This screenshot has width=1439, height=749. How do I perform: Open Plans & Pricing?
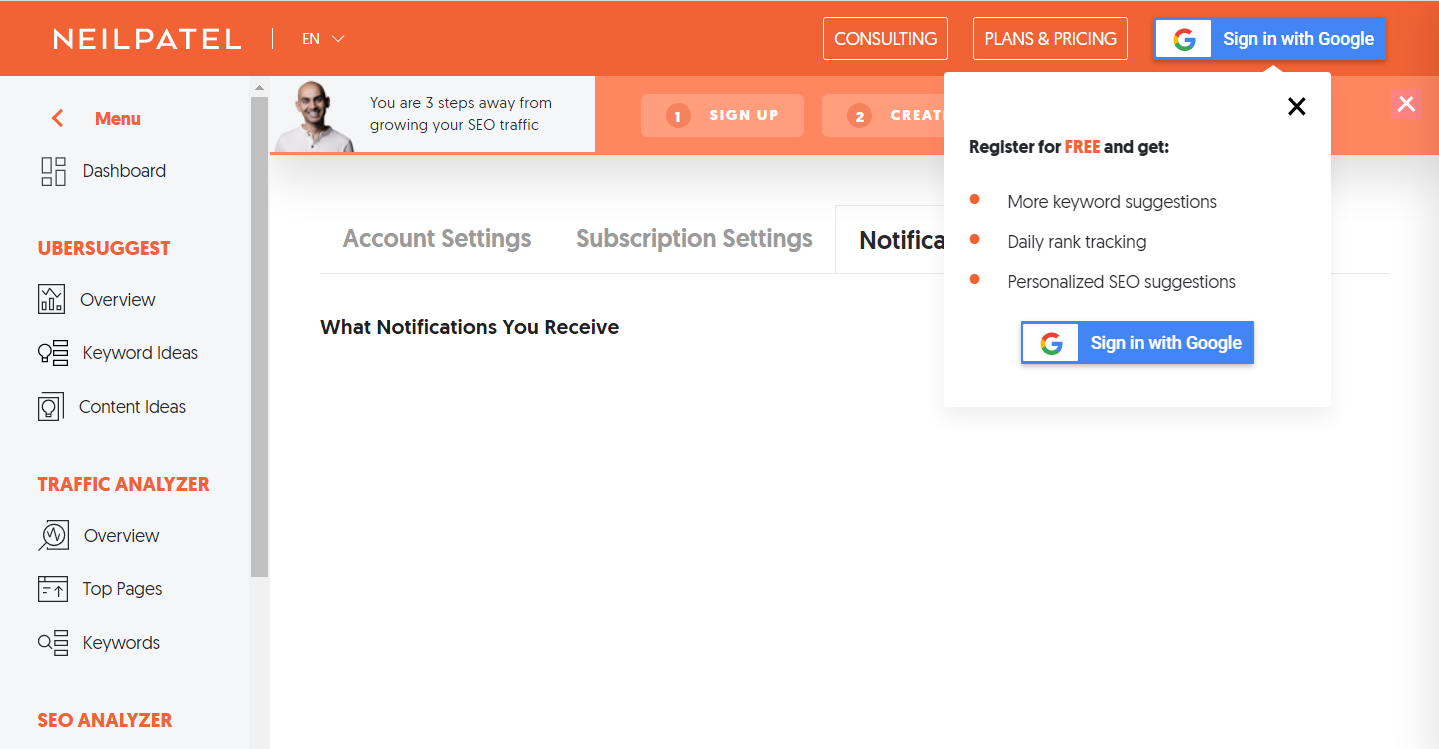[x=1050, y=39]
